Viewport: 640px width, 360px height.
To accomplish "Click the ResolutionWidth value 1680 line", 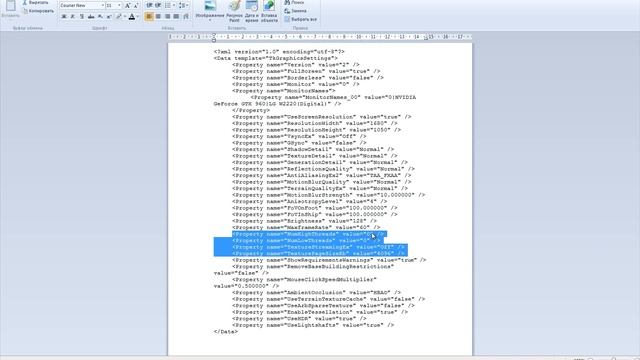I will tap(315, 123).
